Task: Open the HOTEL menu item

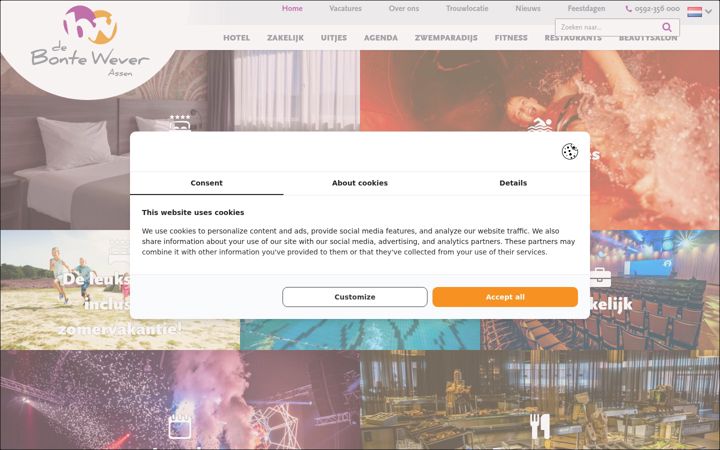Action: [x=236, y=38]
